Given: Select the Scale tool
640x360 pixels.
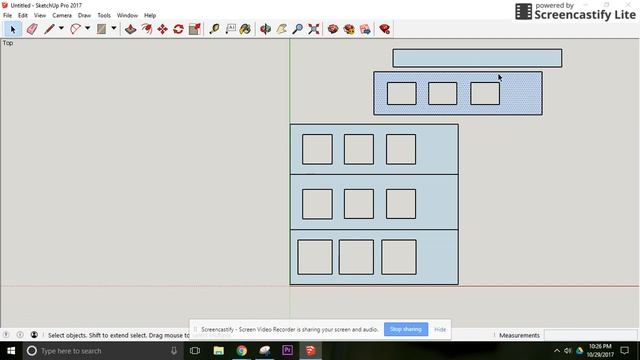Looking at the screenshot, I should pyautogui.click(x=195, y=29).
